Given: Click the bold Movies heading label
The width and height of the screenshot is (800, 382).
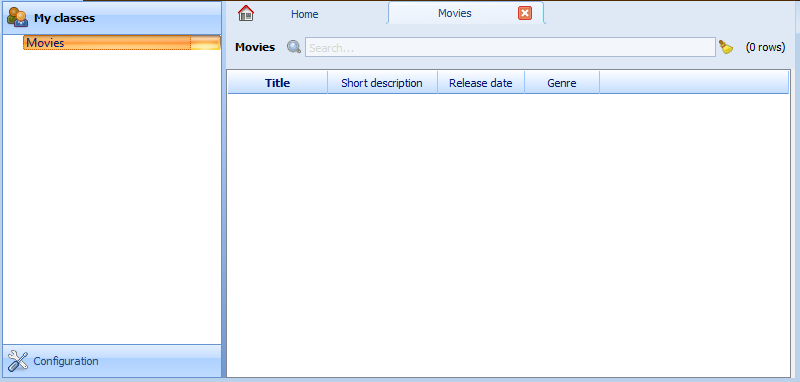Looking at the screenshot, I should (255, 47).
